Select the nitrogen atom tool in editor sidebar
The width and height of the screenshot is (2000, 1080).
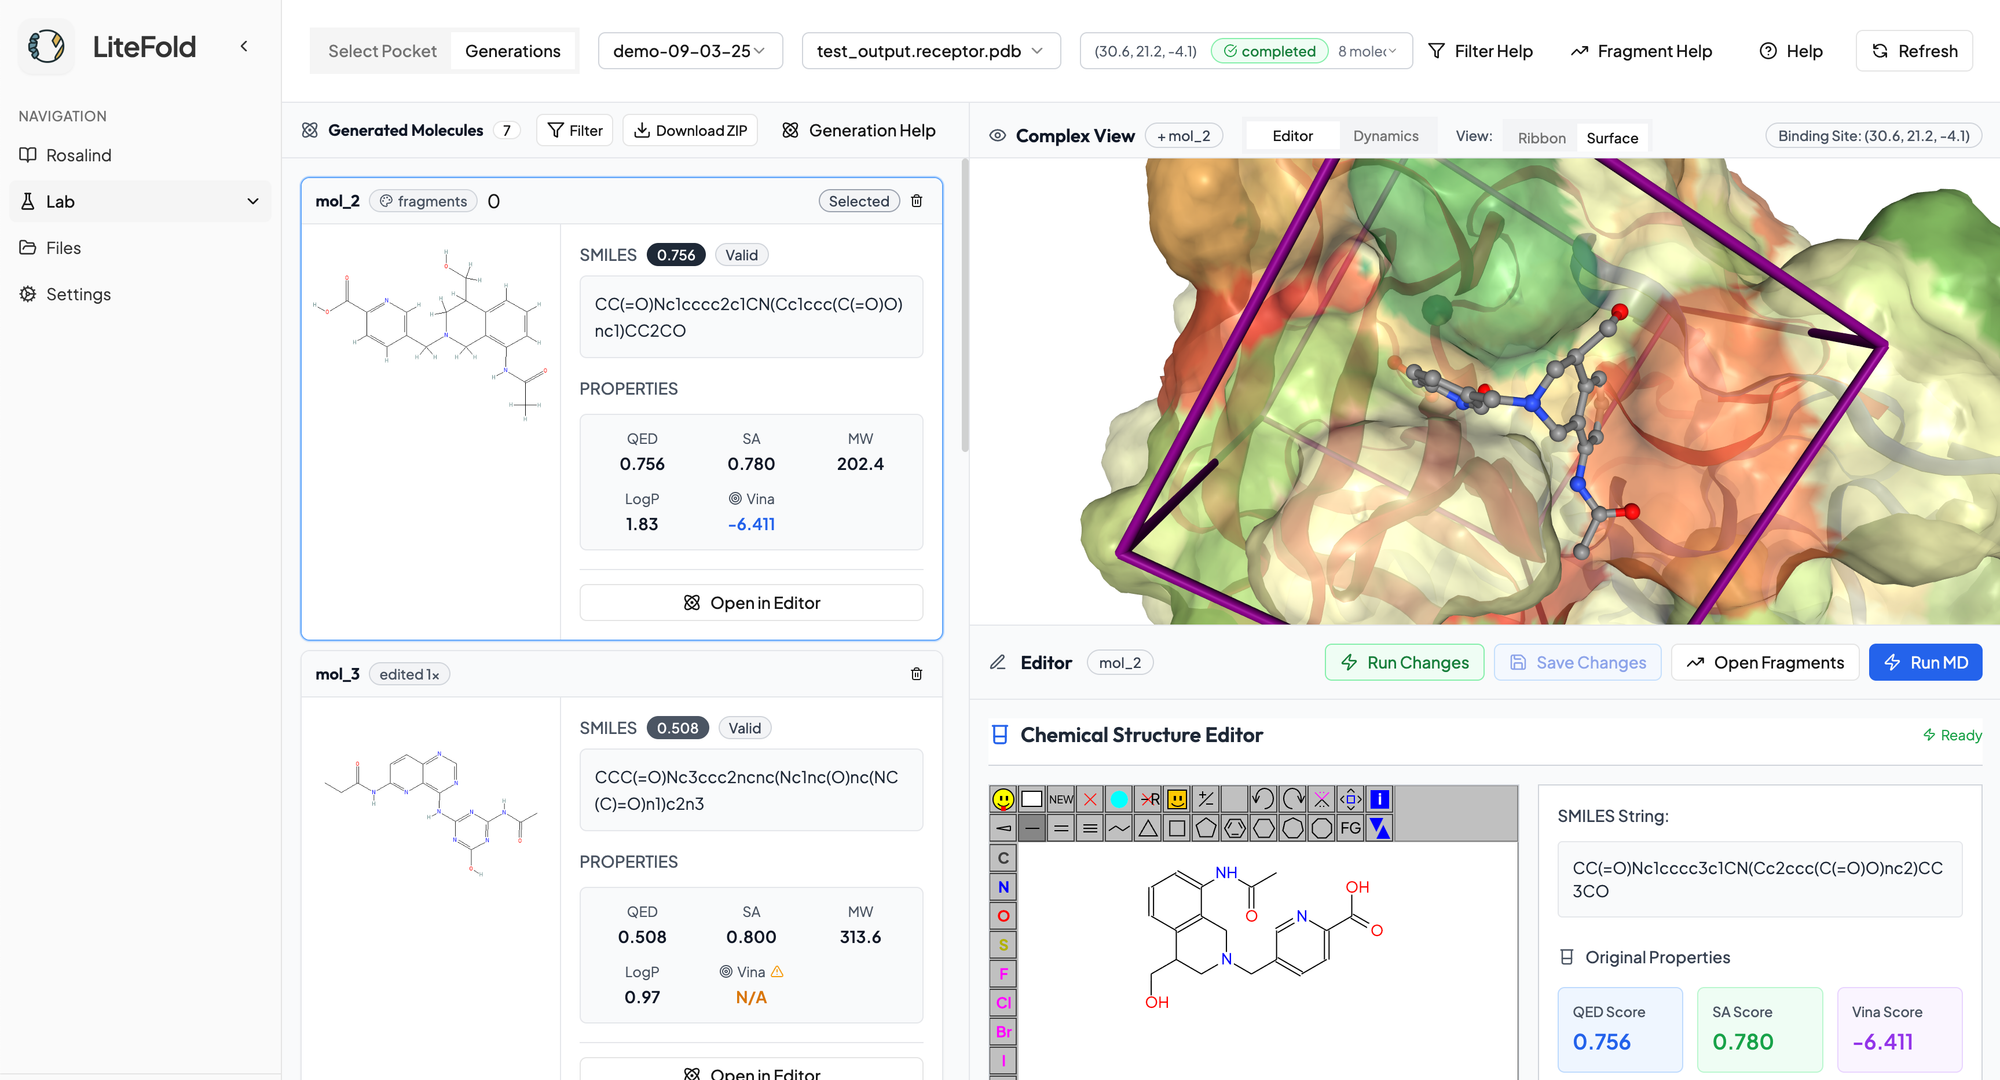pyautogui.click(x=1002, y=886)
